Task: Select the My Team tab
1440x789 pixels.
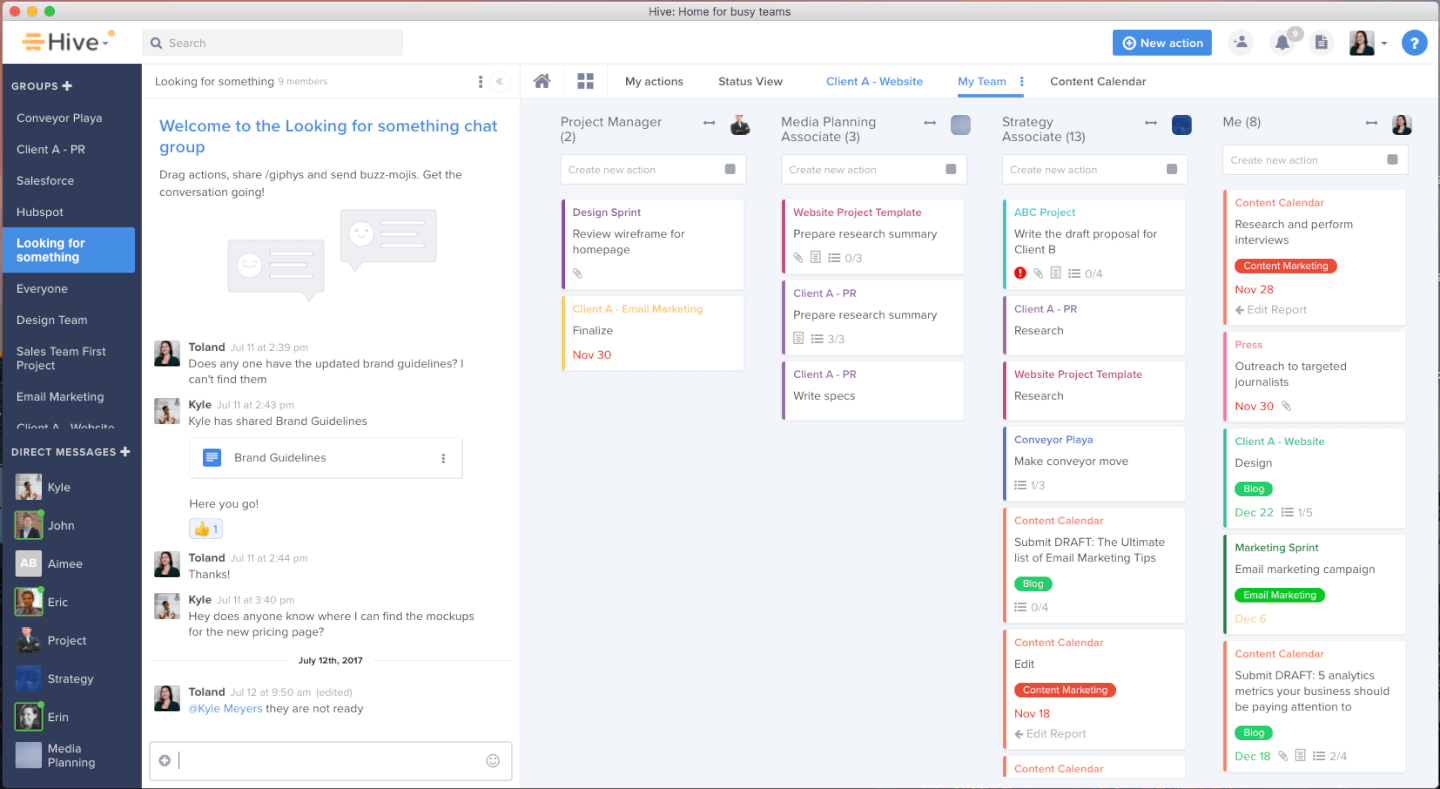Action: [982, 82]
